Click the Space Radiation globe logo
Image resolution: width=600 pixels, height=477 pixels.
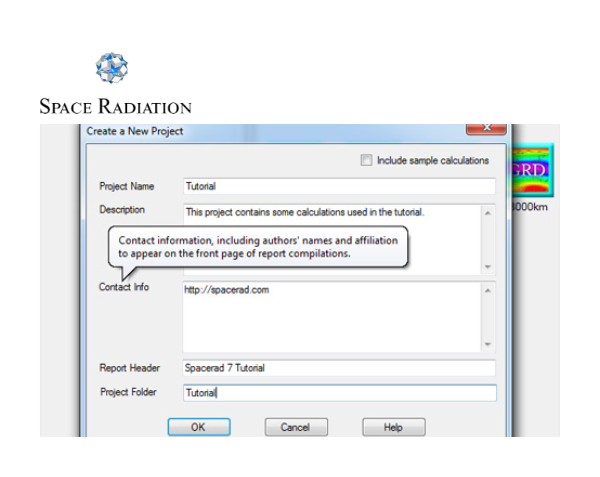click(112, 69)
